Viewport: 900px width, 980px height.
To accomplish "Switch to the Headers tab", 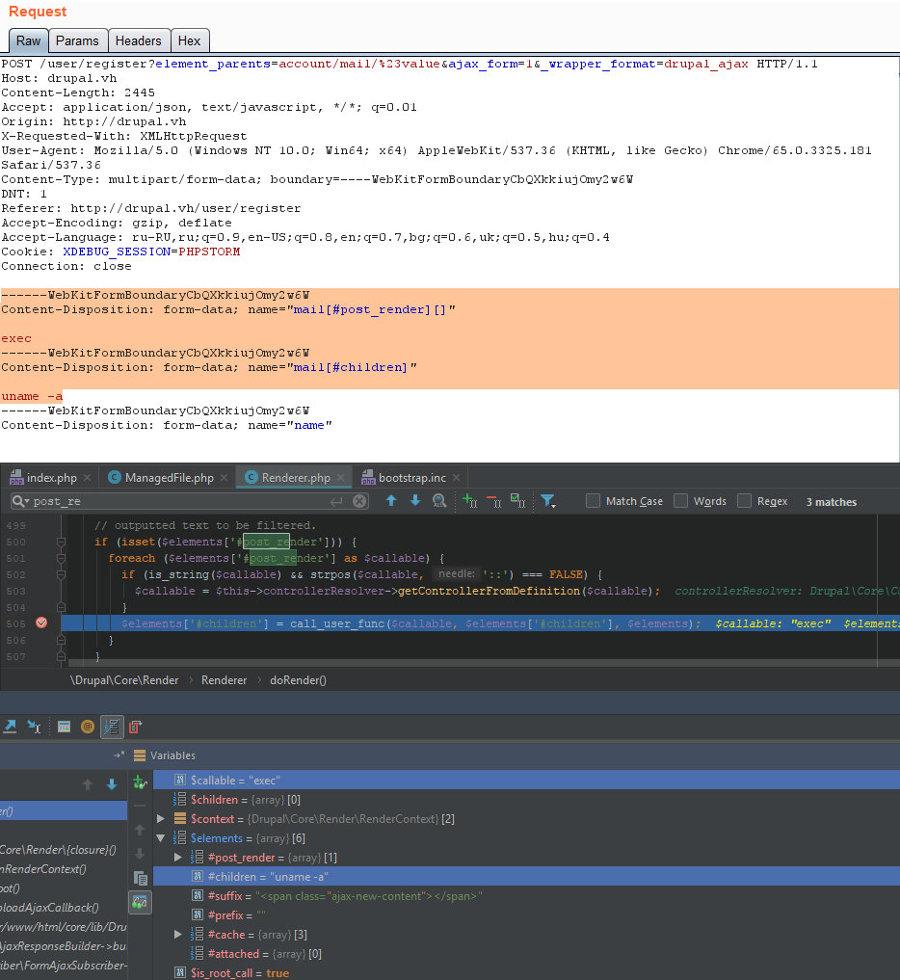I will [x=138, y=41].
